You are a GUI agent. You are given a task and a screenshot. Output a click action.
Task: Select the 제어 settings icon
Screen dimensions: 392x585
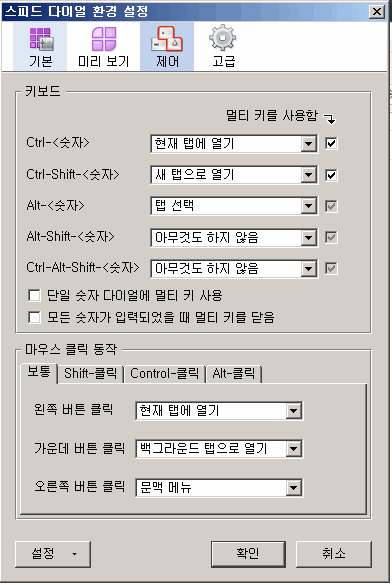[x=167, y=47]
